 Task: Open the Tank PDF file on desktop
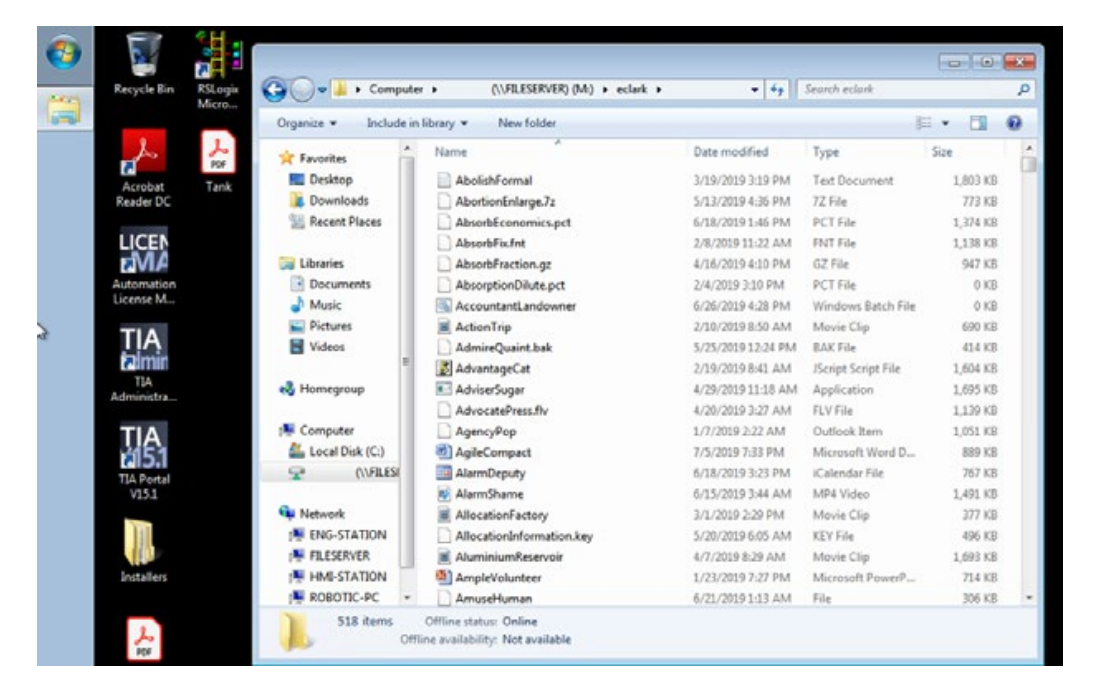[x=218, y=162]
